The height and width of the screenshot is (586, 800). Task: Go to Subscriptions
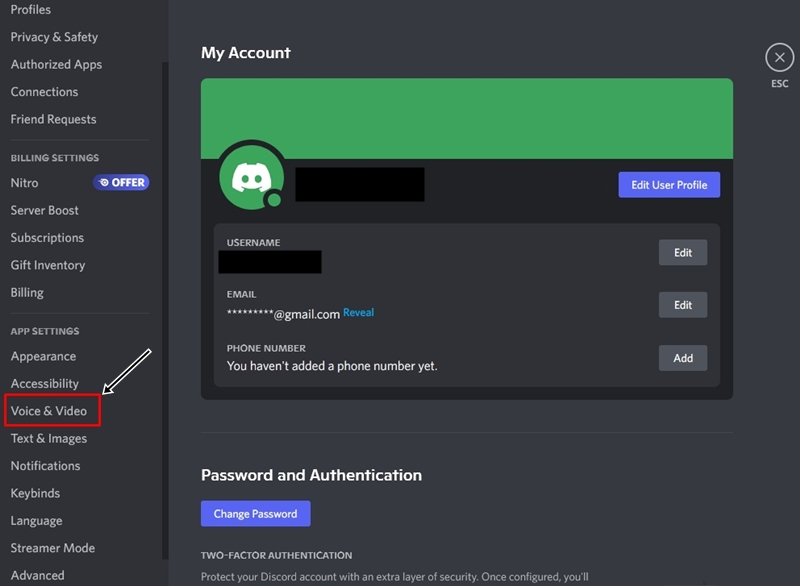click(x=47, y=238)
